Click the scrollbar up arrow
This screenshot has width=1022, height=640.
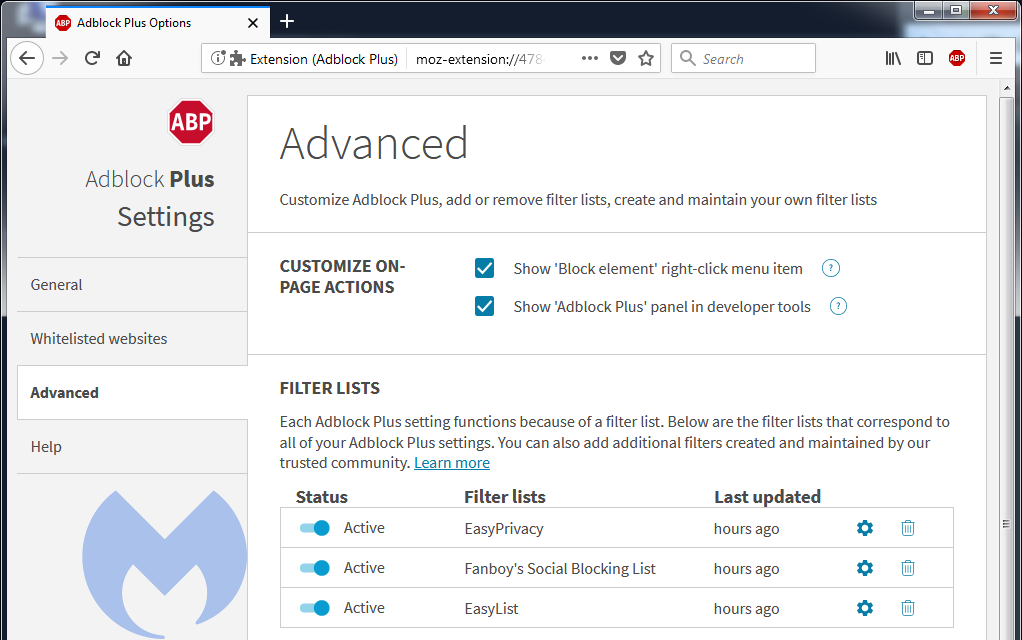tap(1007, 88)
